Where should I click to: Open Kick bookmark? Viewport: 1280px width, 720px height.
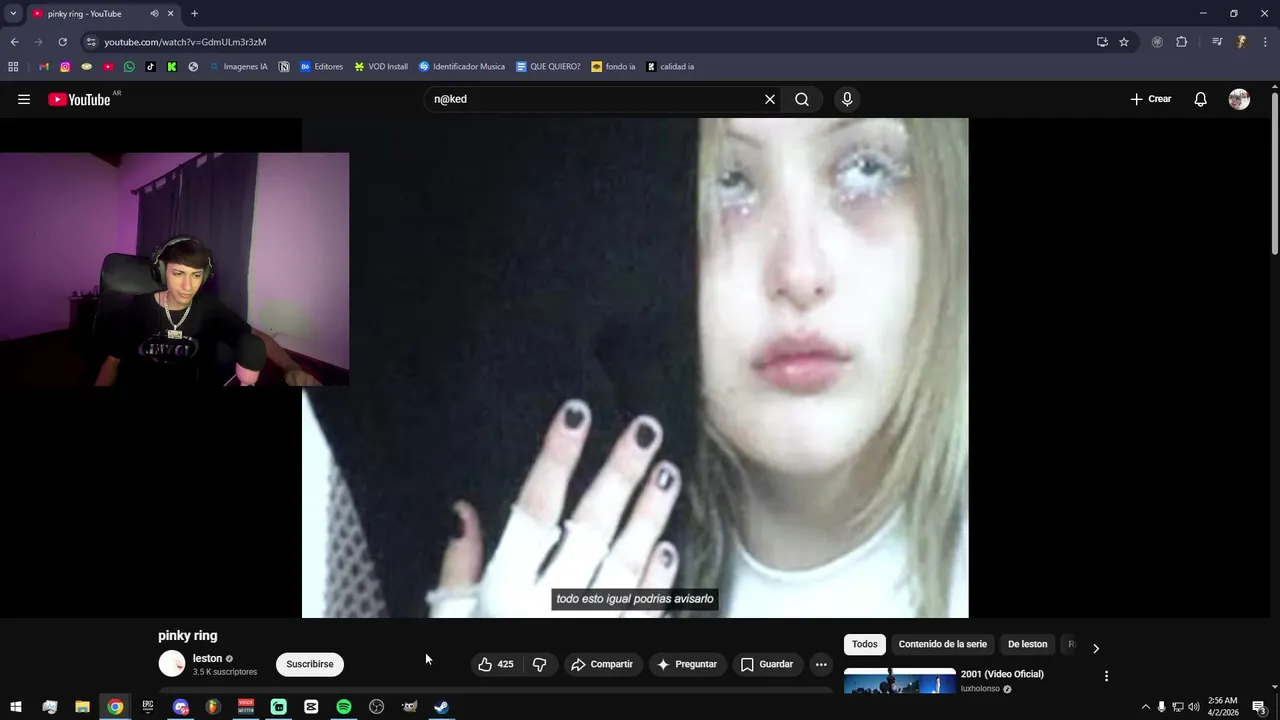(x=172, y=67)
